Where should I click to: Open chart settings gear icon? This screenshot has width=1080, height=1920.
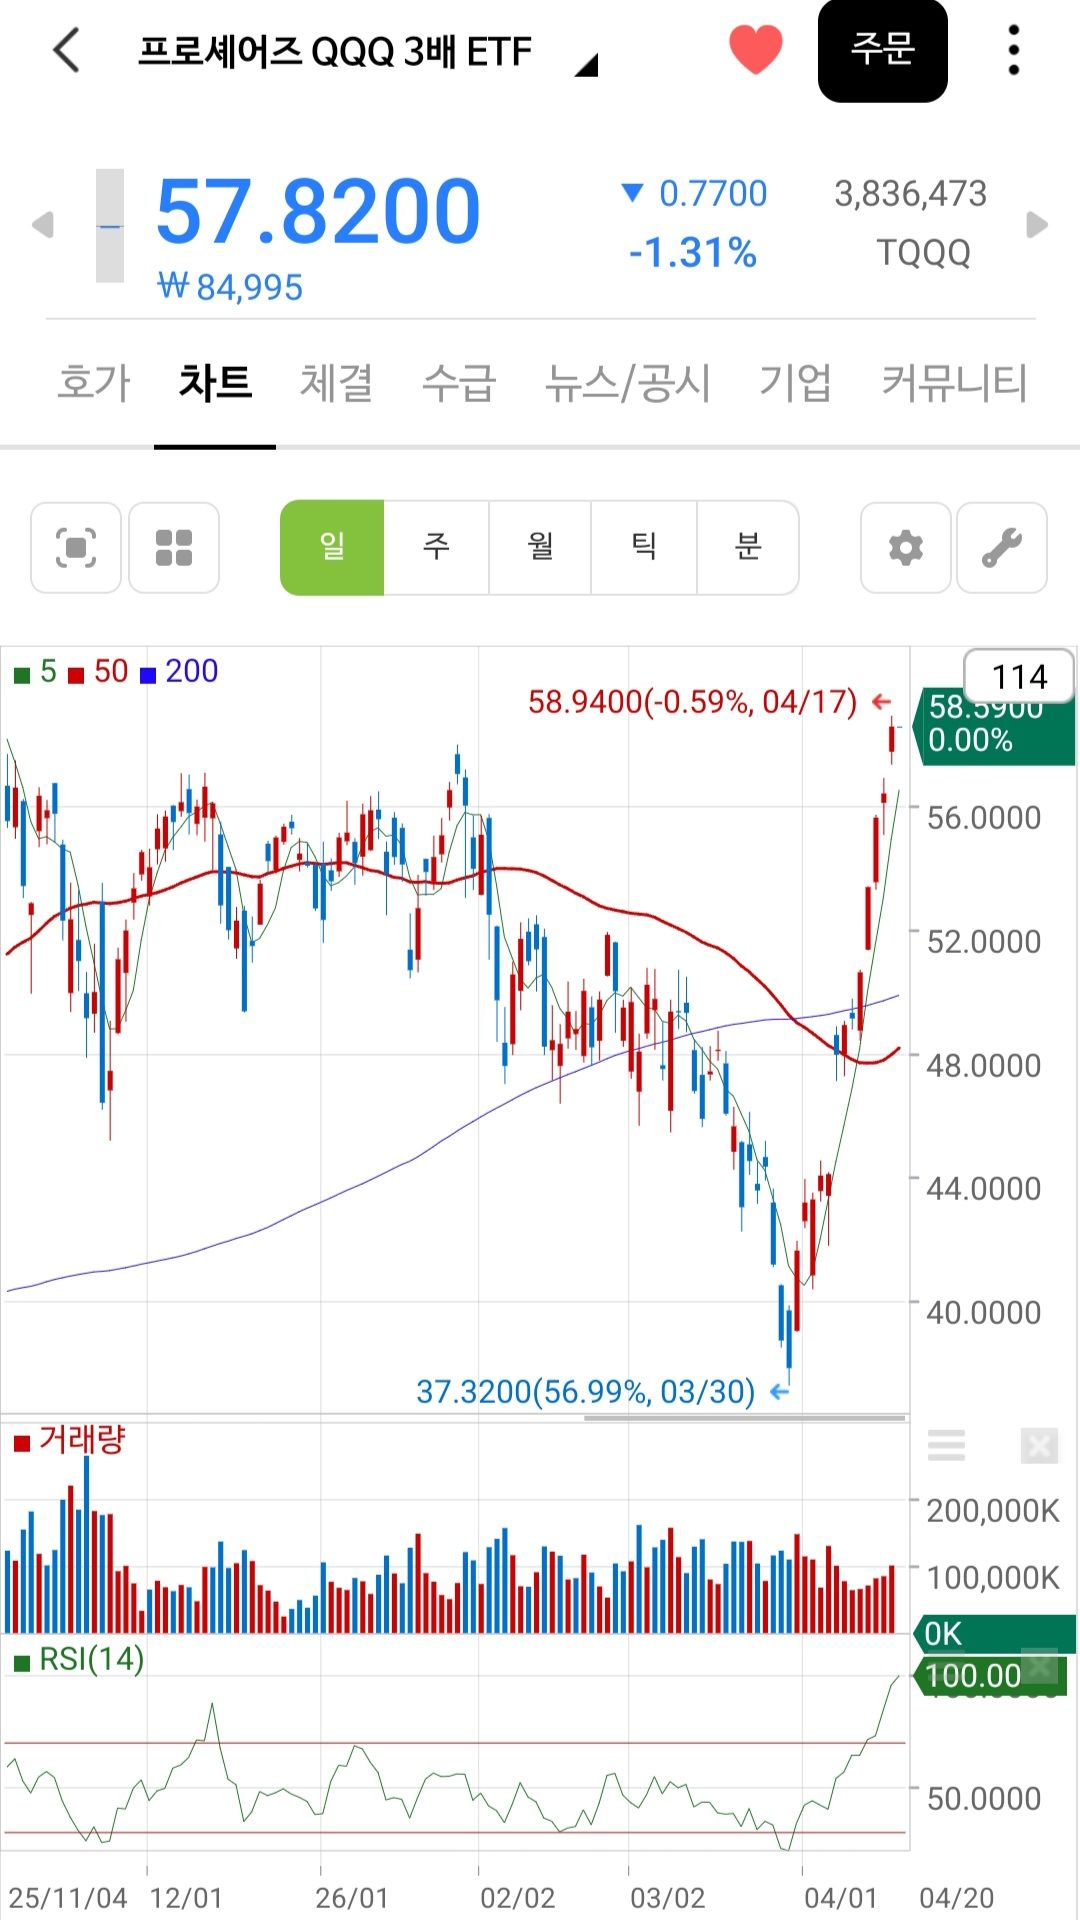[x=906, y=548]
